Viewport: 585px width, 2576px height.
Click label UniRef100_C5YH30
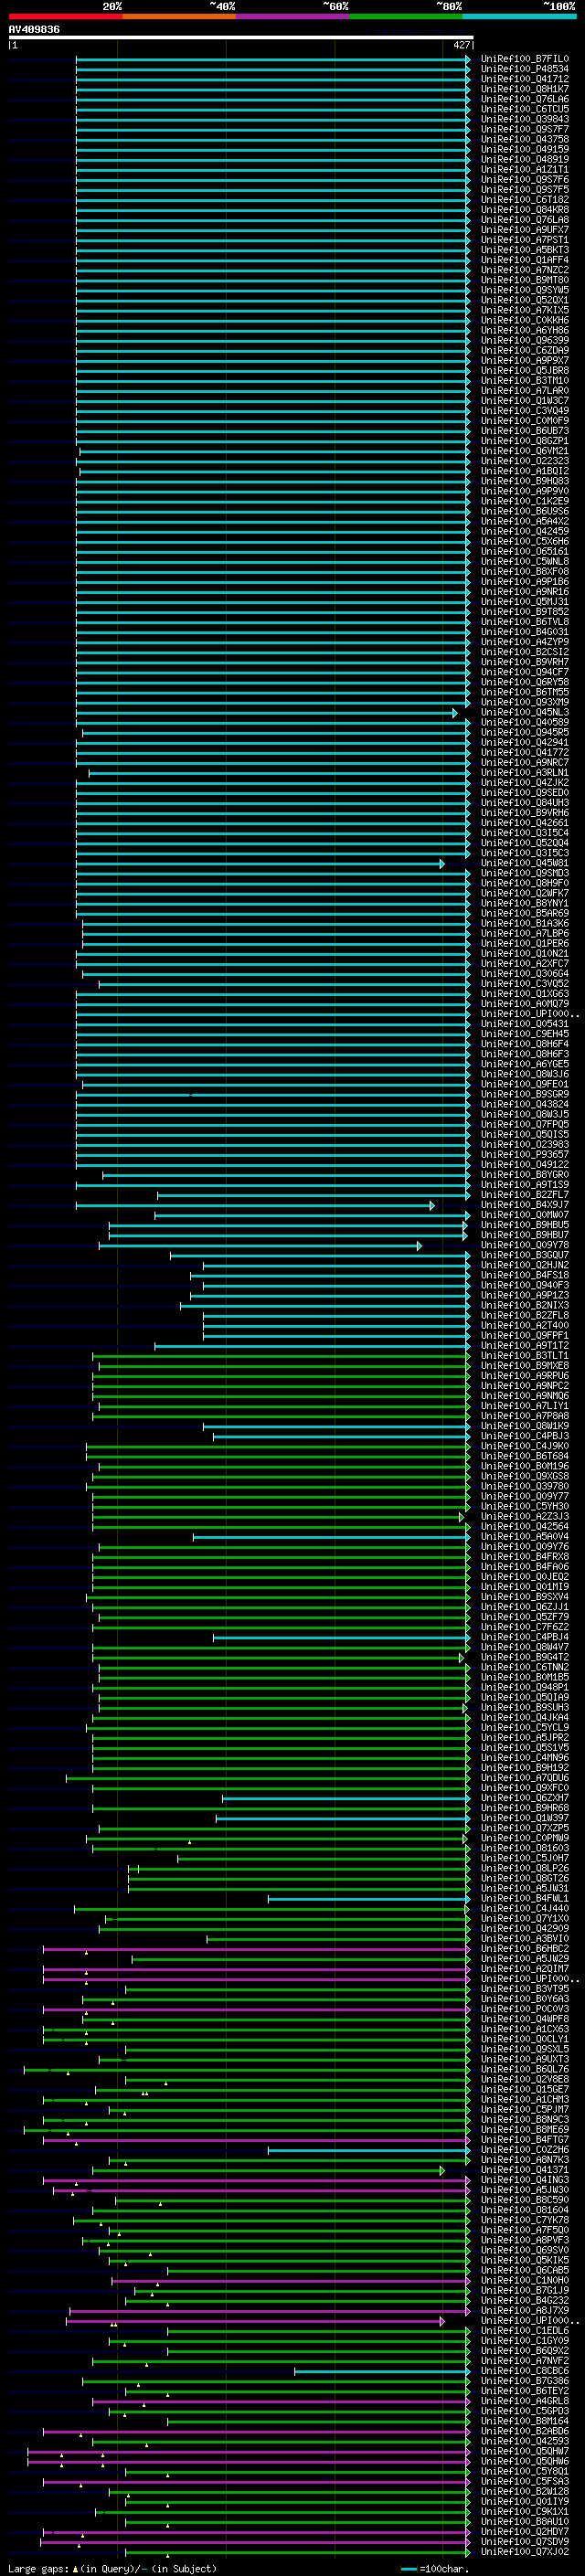pos(524,1507)
